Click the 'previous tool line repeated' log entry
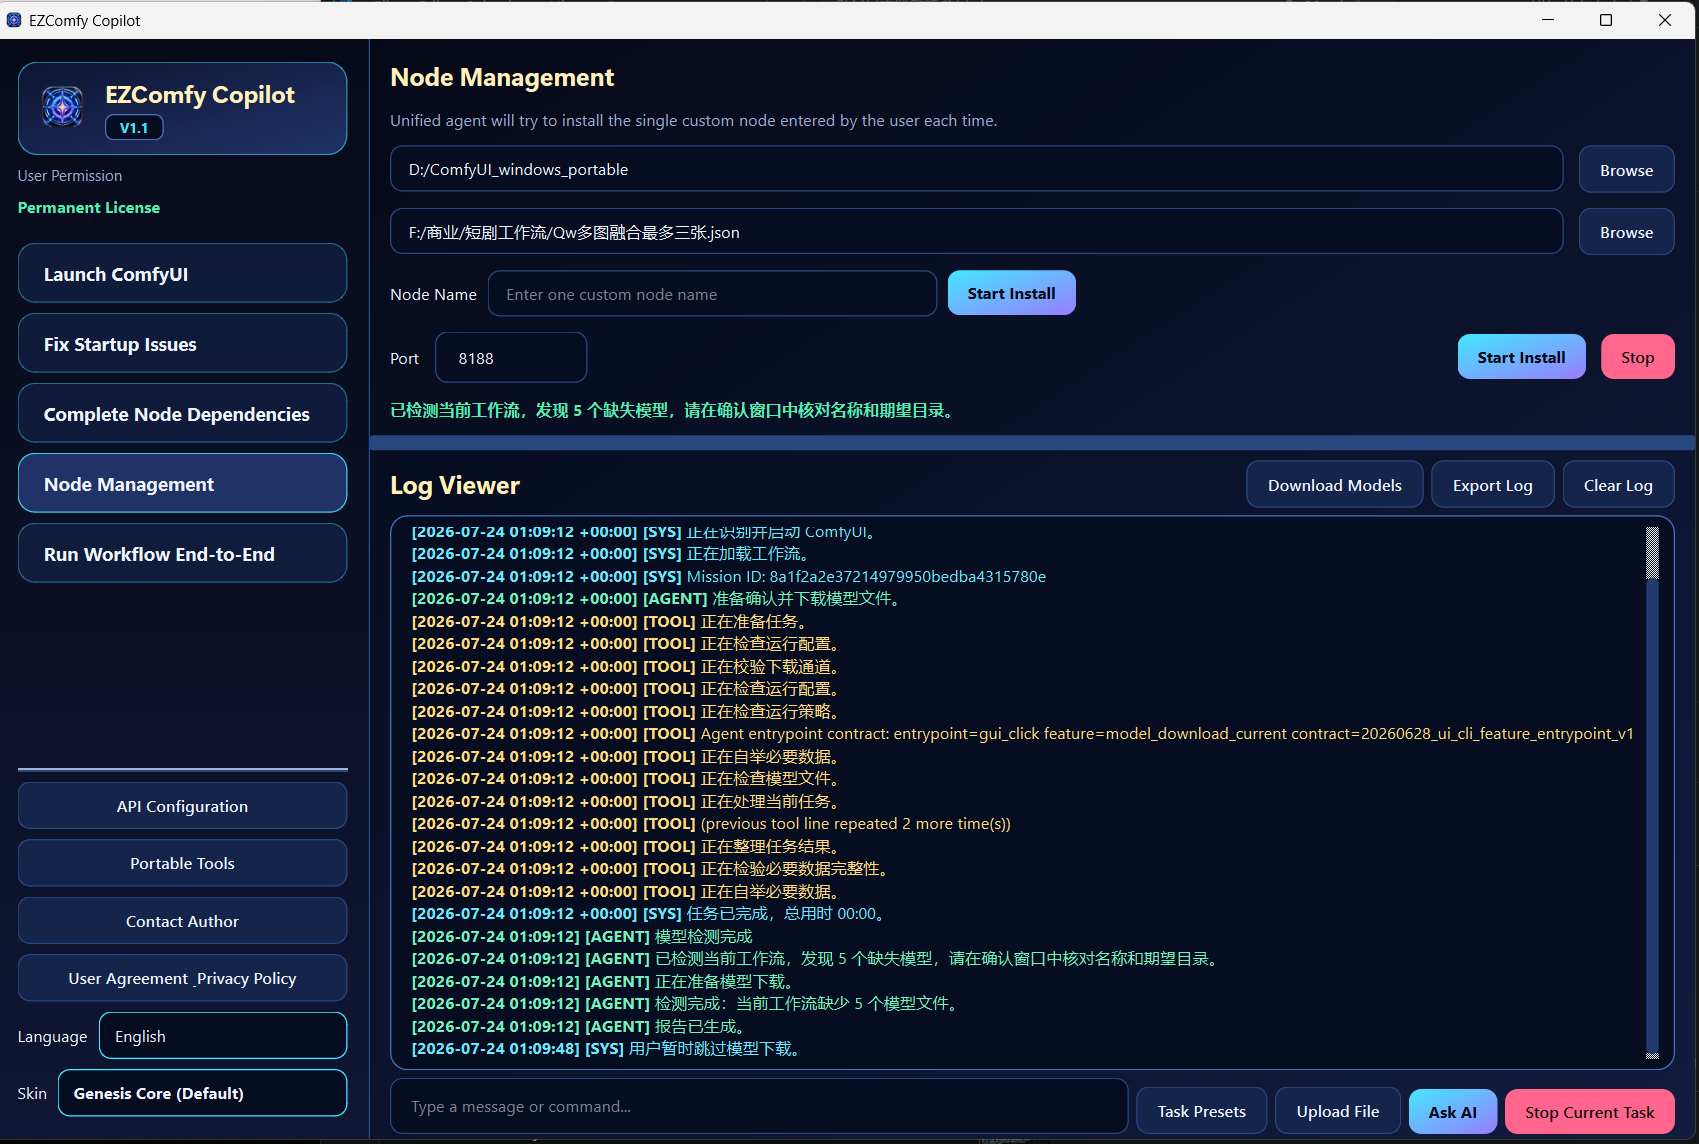 point(711,823)
